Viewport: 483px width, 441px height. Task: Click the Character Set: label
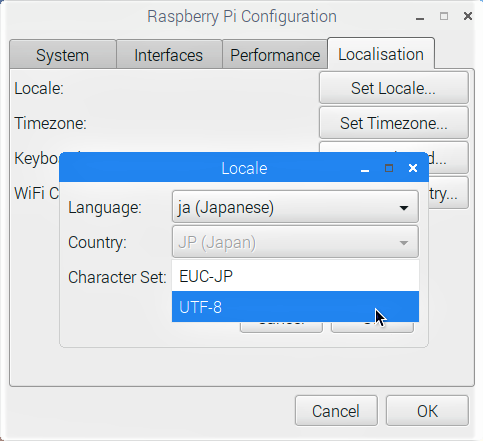[x=117, y=277]
